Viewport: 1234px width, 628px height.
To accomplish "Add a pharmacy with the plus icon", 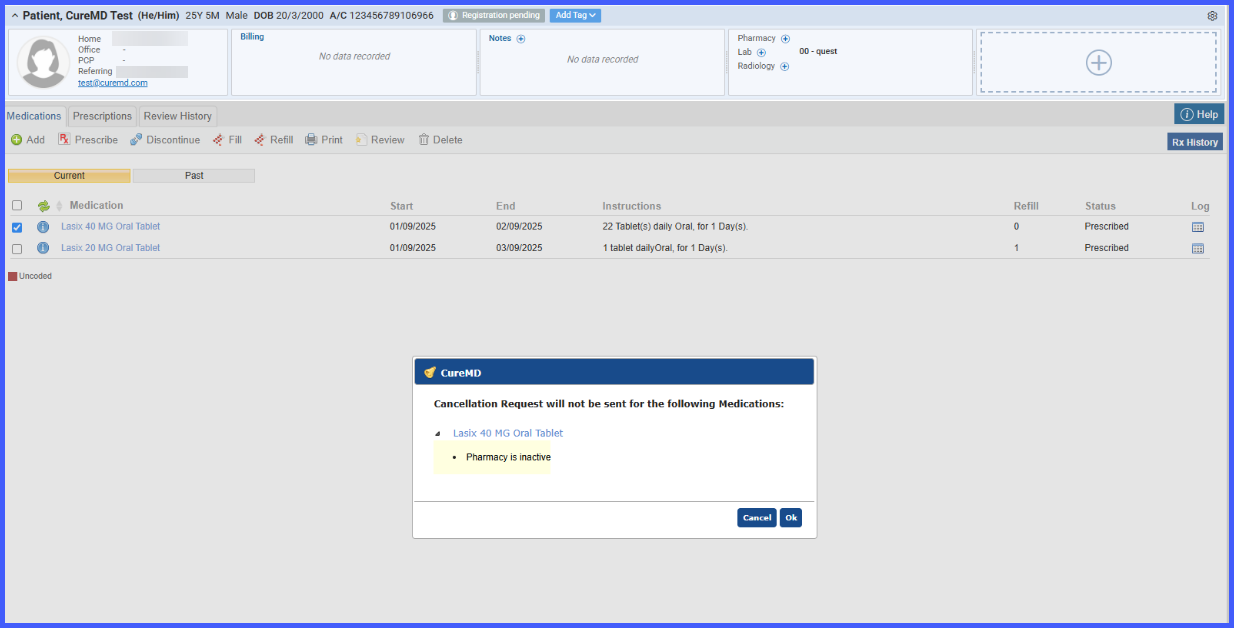I will coord(785,38).
